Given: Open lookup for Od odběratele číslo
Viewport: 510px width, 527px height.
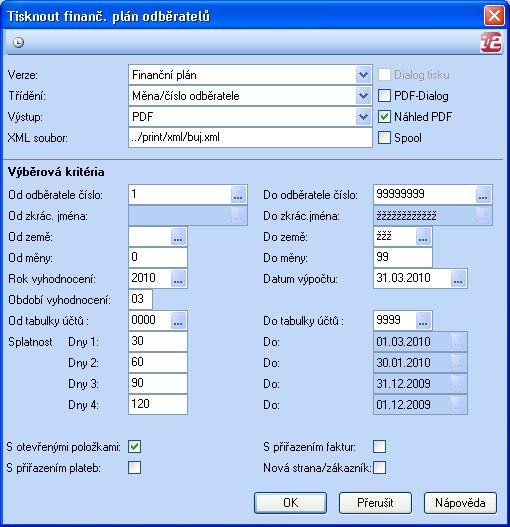Looking at the screenshot, I should [238, 194].
